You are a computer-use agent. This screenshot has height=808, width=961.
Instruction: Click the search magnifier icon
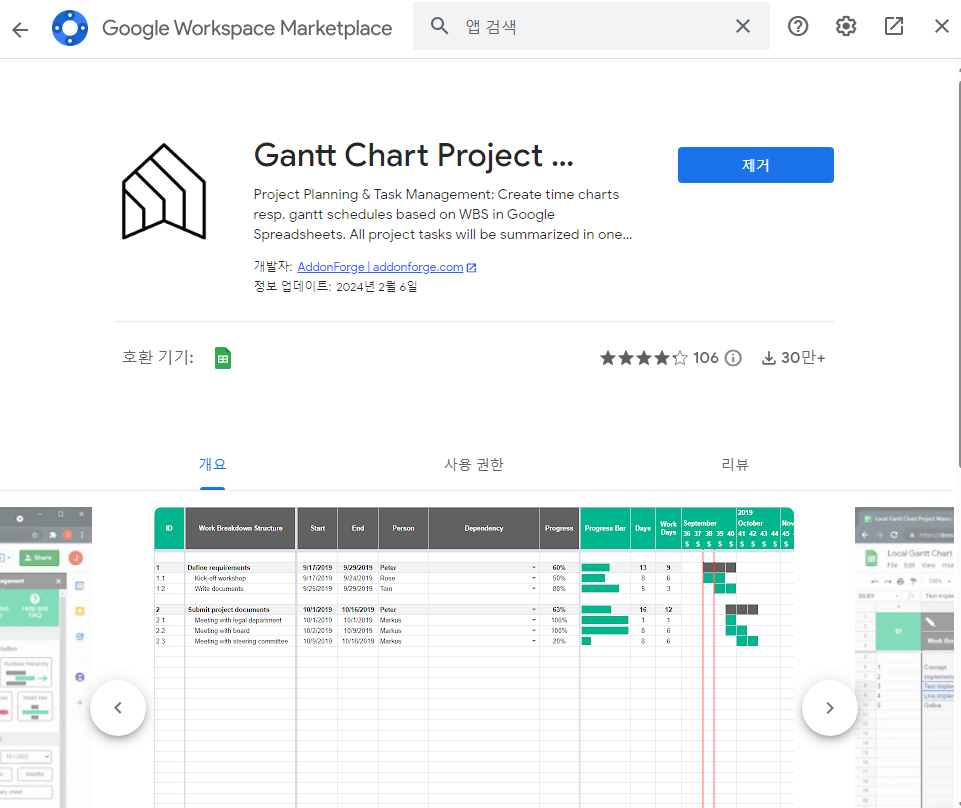tap(439, 26)
